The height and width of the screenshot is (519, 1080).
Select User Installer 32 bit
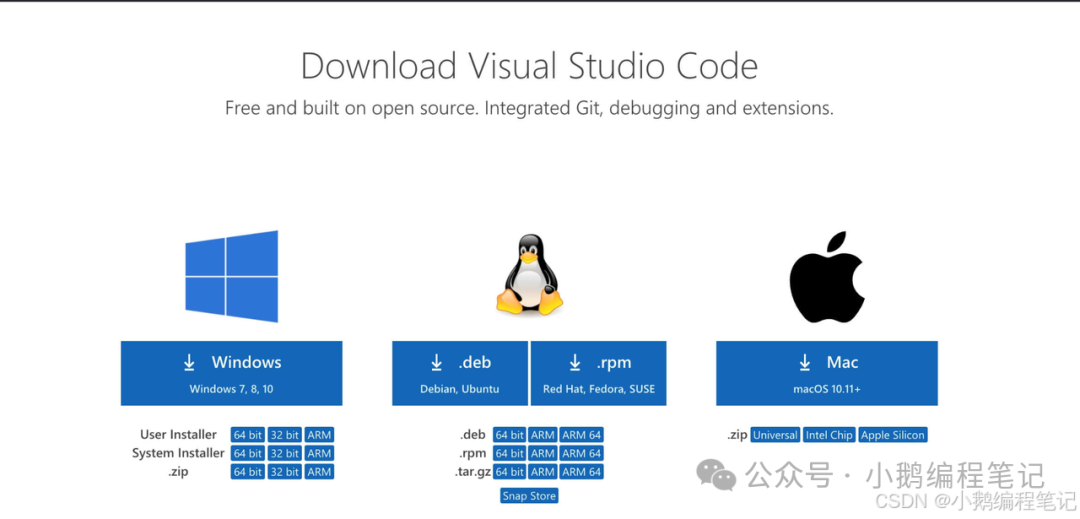coord(284,435)
